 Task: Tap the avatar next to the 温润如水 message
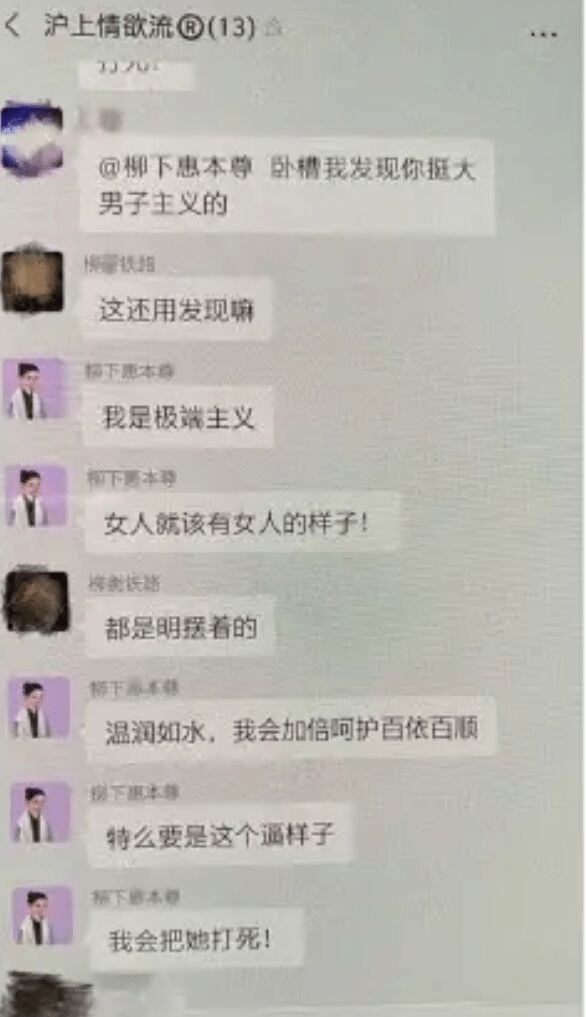click(39, 708)
